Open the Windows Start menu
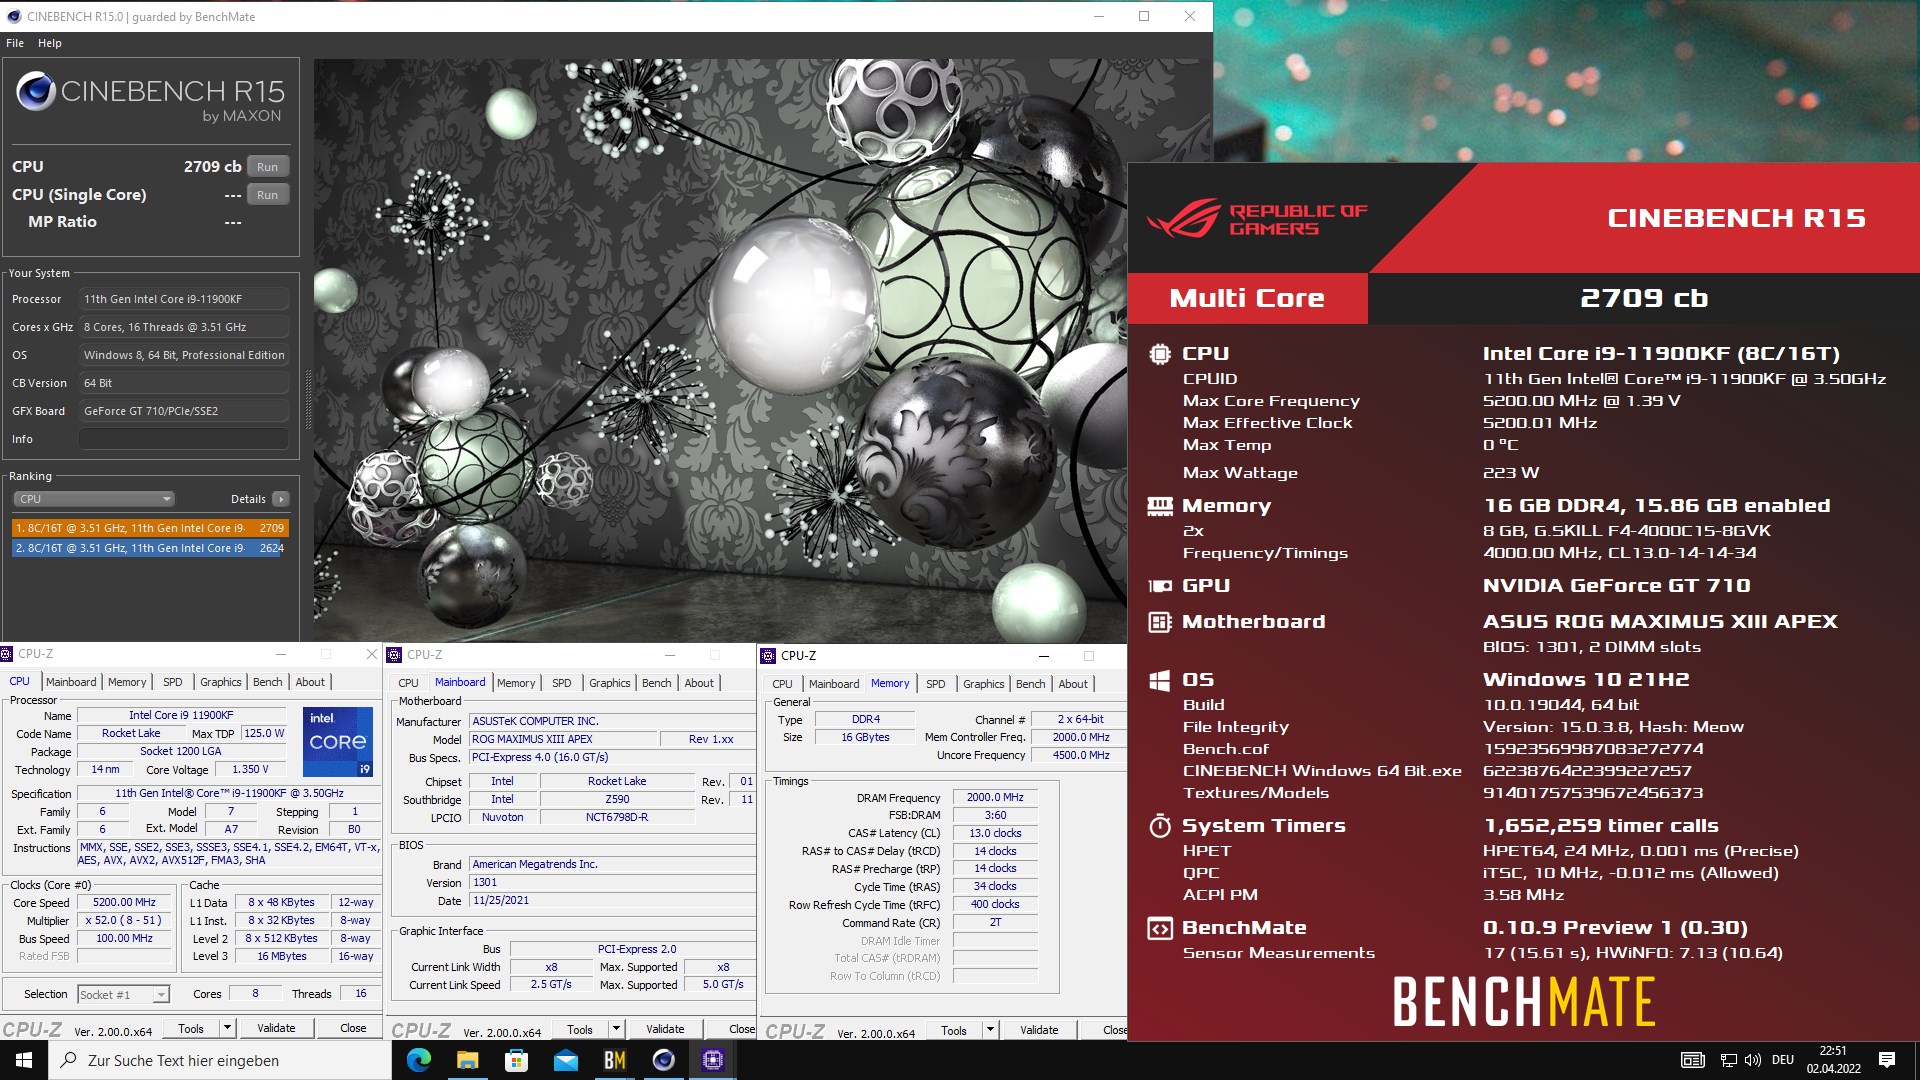The height and width of the screenshot is (1080, 1920). click(x=24, y=1060)
